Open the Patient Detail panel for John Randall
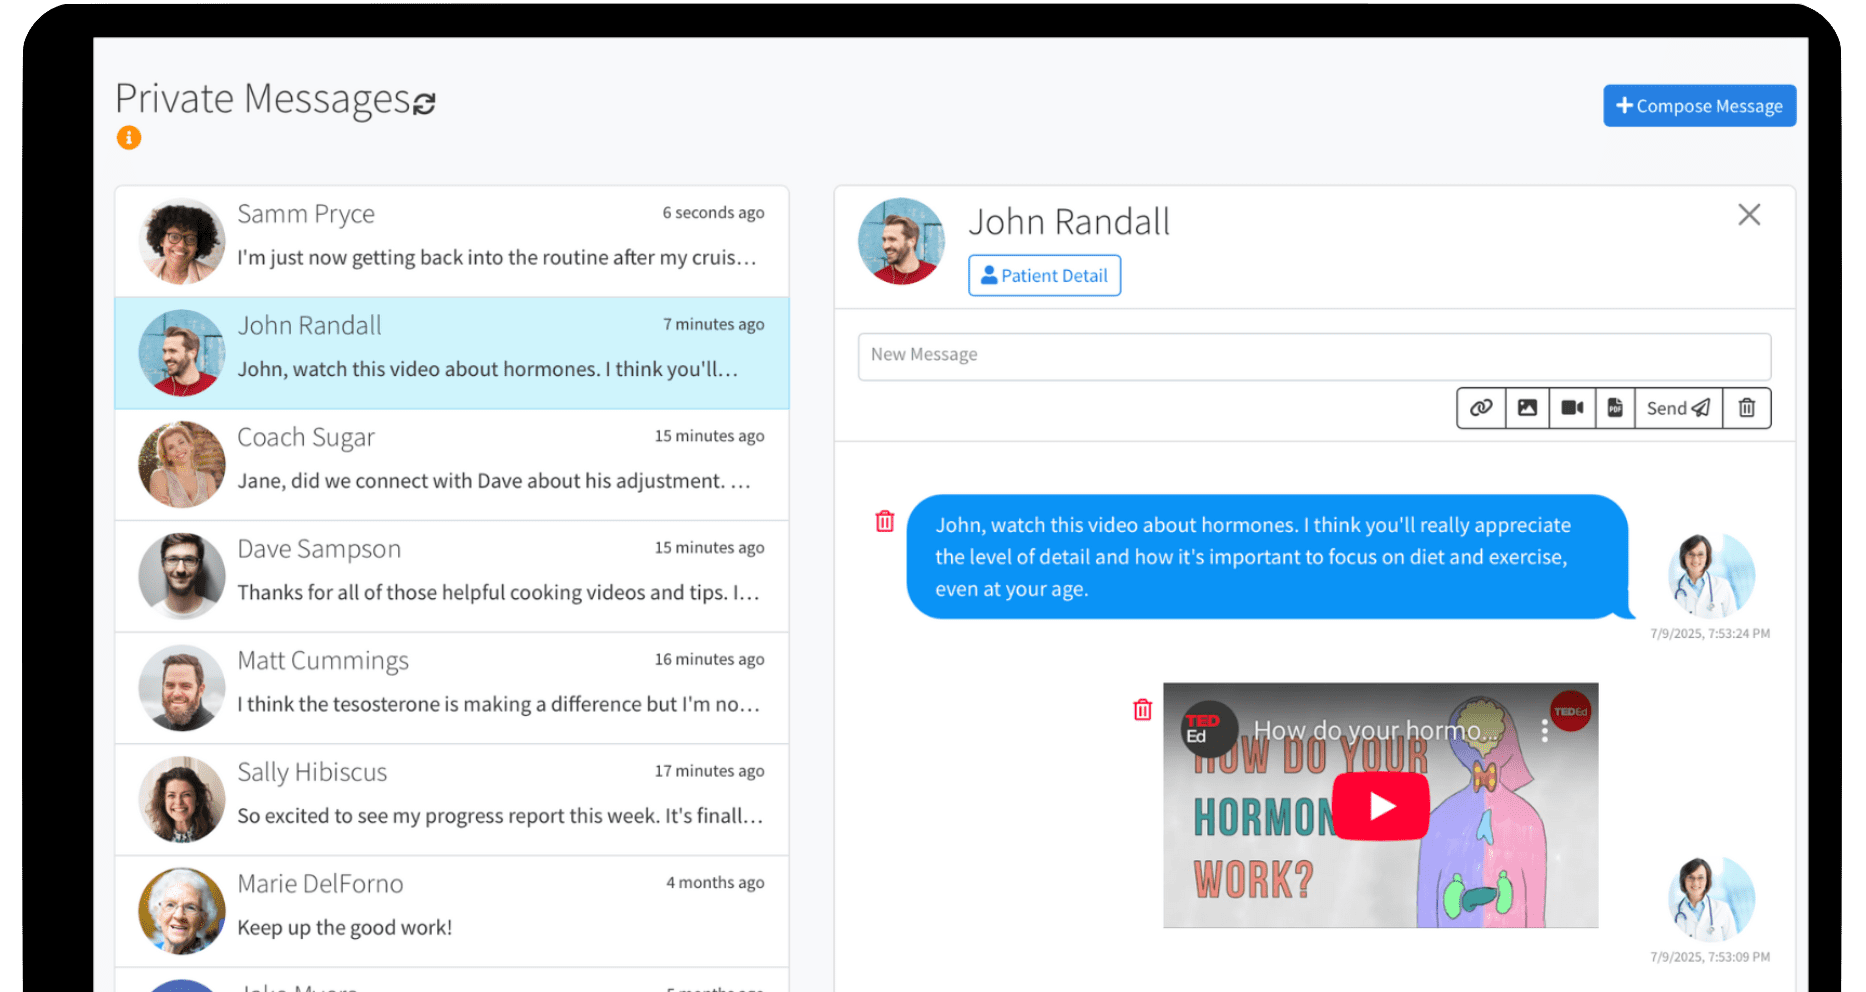 coord(1044,275)
